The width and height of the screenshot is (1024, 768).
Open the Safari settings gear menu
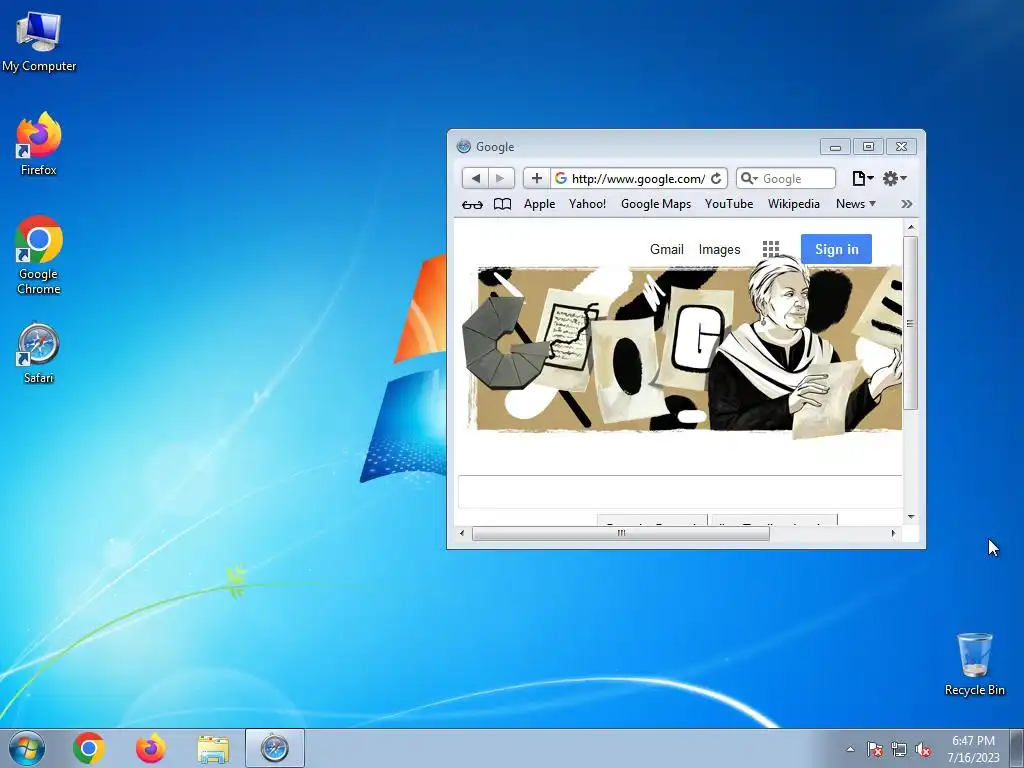894,178
